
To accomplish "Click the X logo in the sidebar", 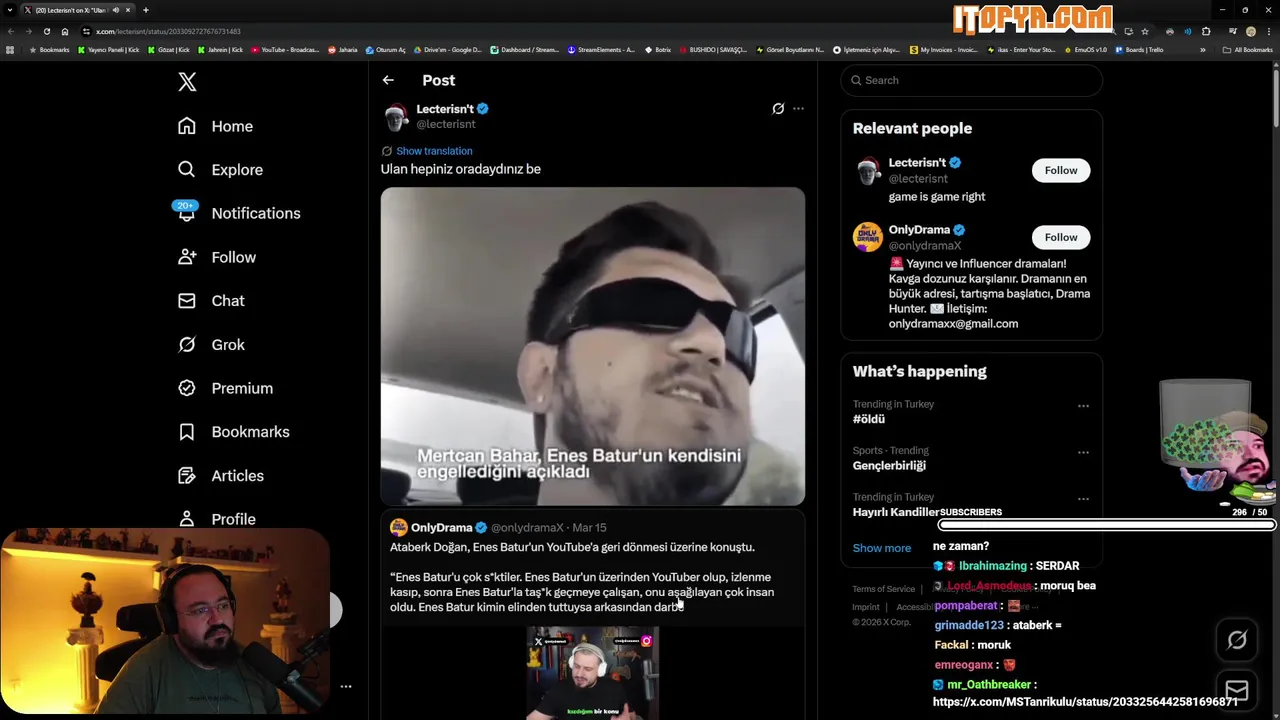I will (187, 82).
